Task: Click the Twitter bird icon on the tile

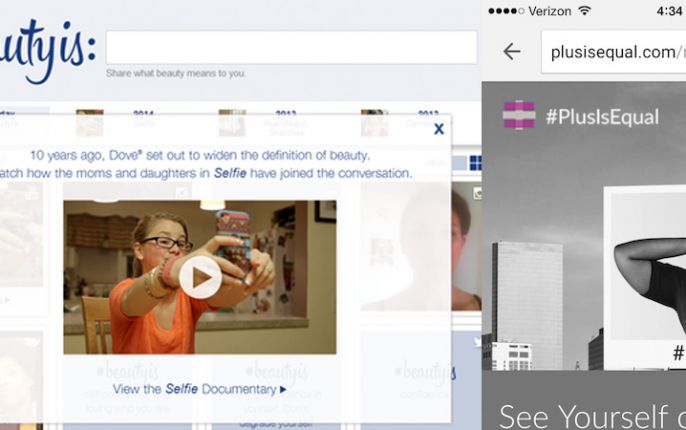Action: coord(475,342)
